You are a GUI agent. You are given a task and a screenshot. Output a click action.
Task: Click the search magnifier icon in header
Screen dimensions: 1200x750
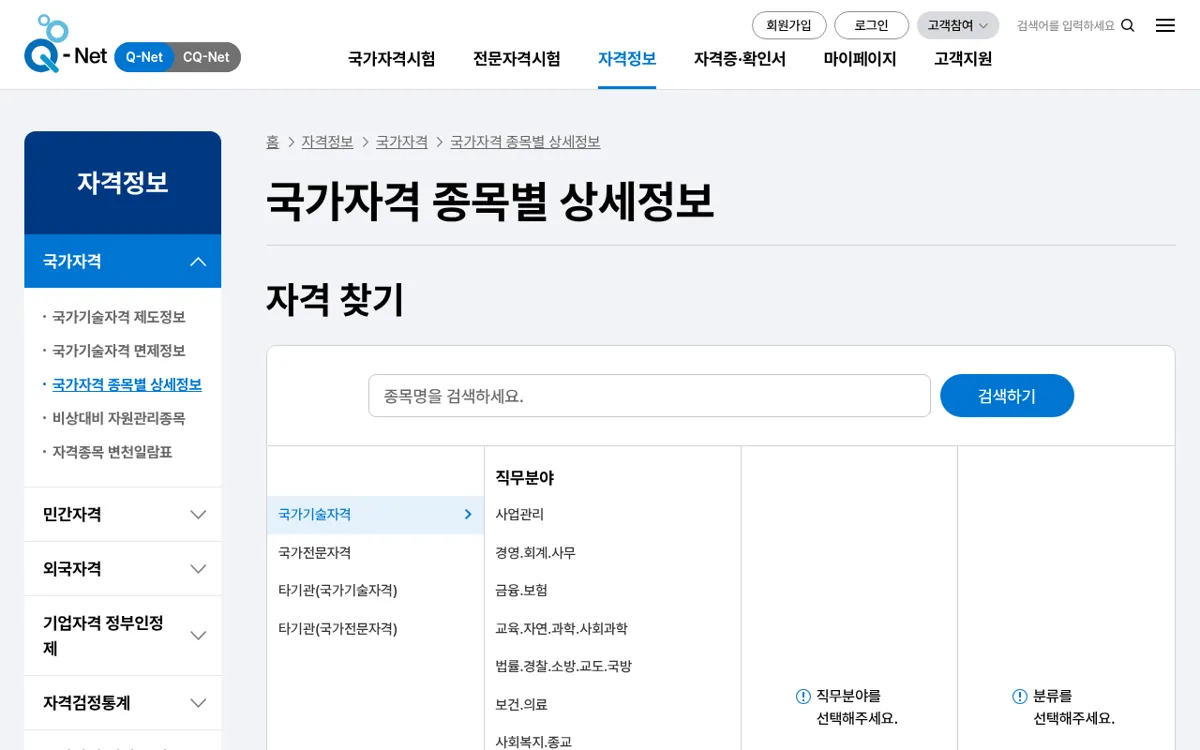(1128, 26)
